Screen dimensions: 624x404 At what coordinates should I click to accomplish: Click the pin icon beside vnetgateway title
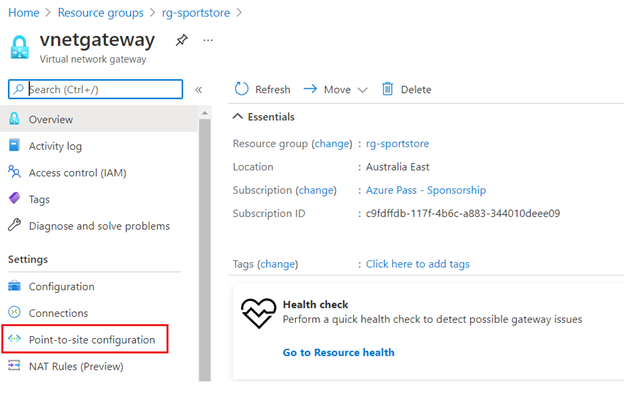[181, 40]
